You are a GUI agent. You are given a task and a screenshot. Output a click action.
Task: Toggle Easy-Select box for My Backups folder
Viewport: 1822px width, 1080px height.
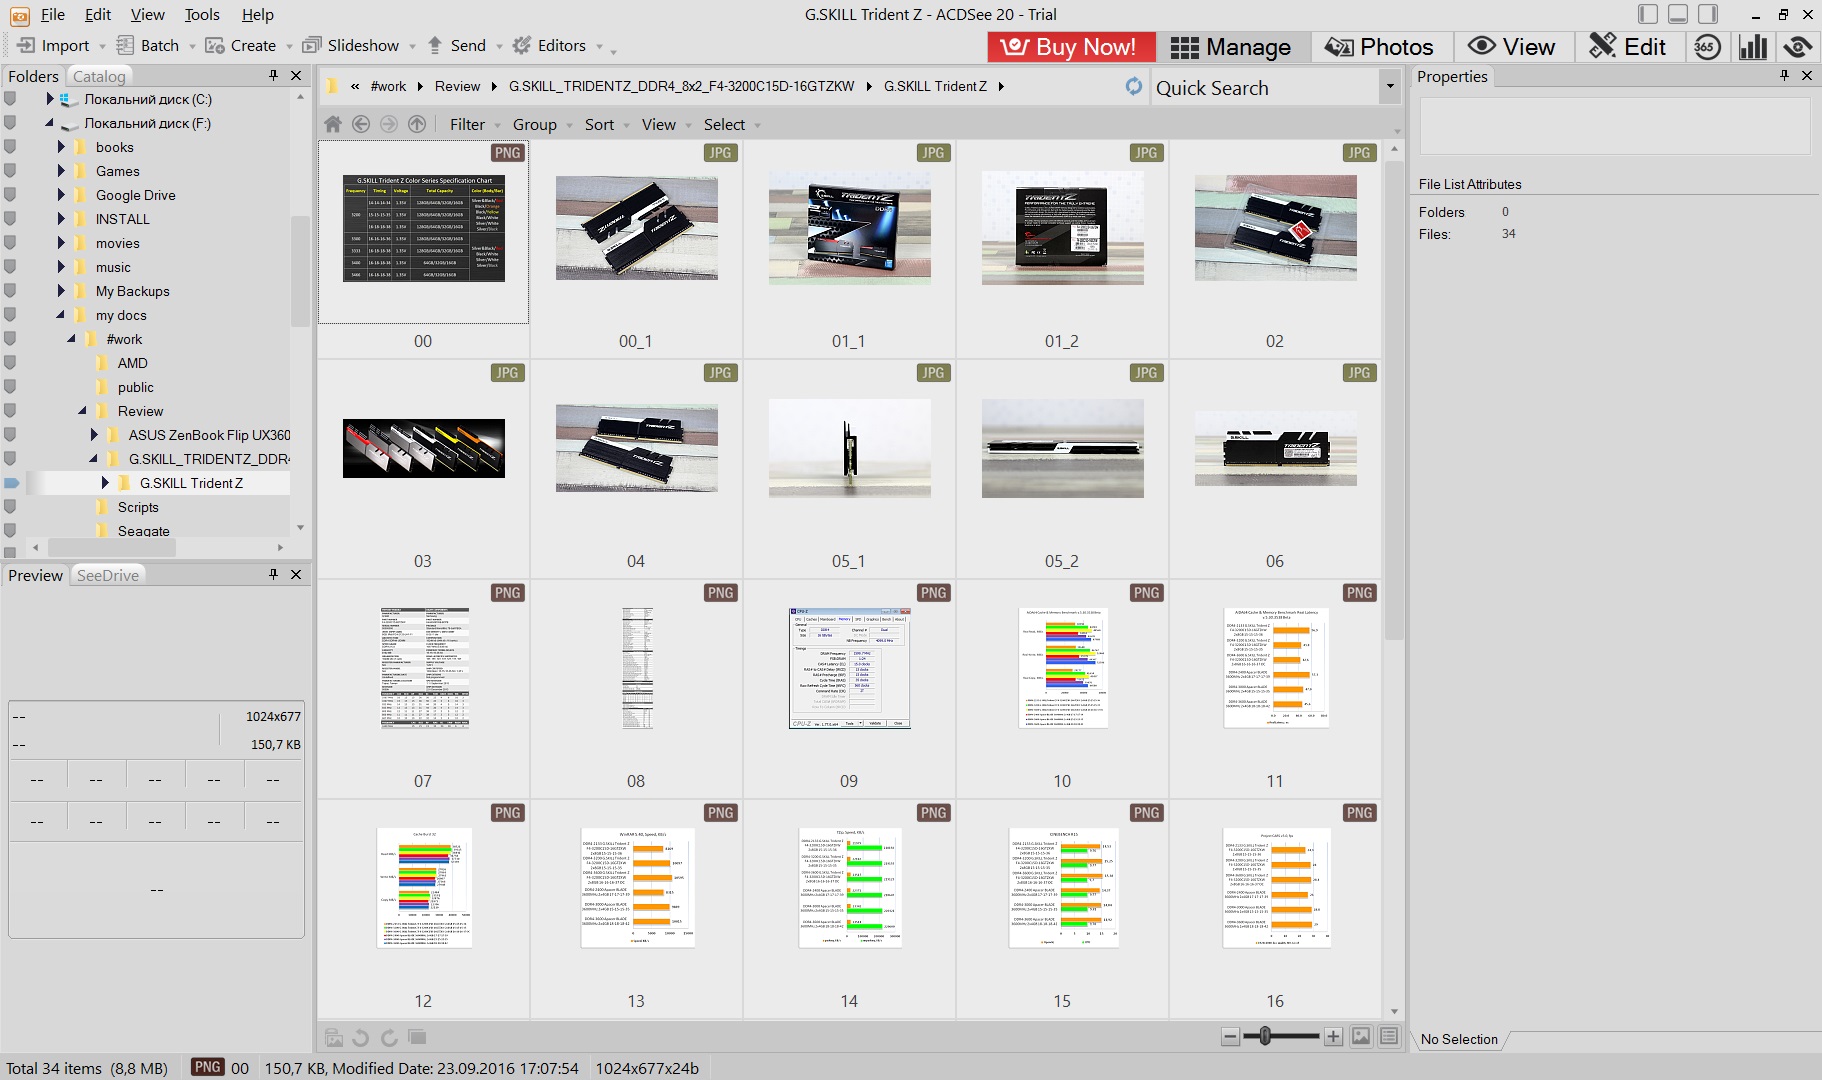point(10,291)
